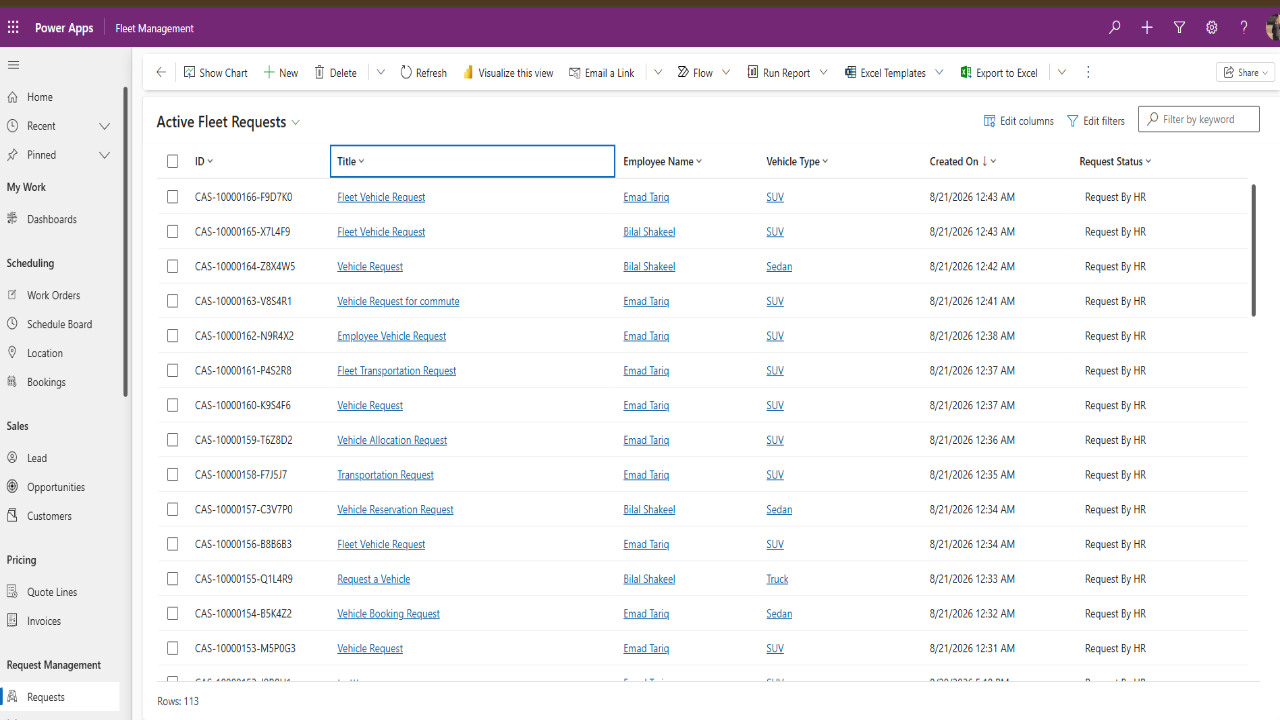Viewport: 1280px width, 720px height.
Task: Open the Email a Link dropdown arrow
Action: pyautogui.click(x=658, y=72)
